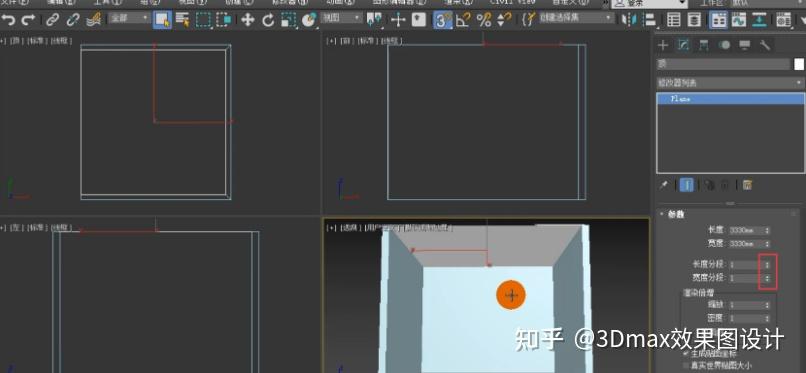
Task: Open the Hierarchy panel tab
Action: 703,45
